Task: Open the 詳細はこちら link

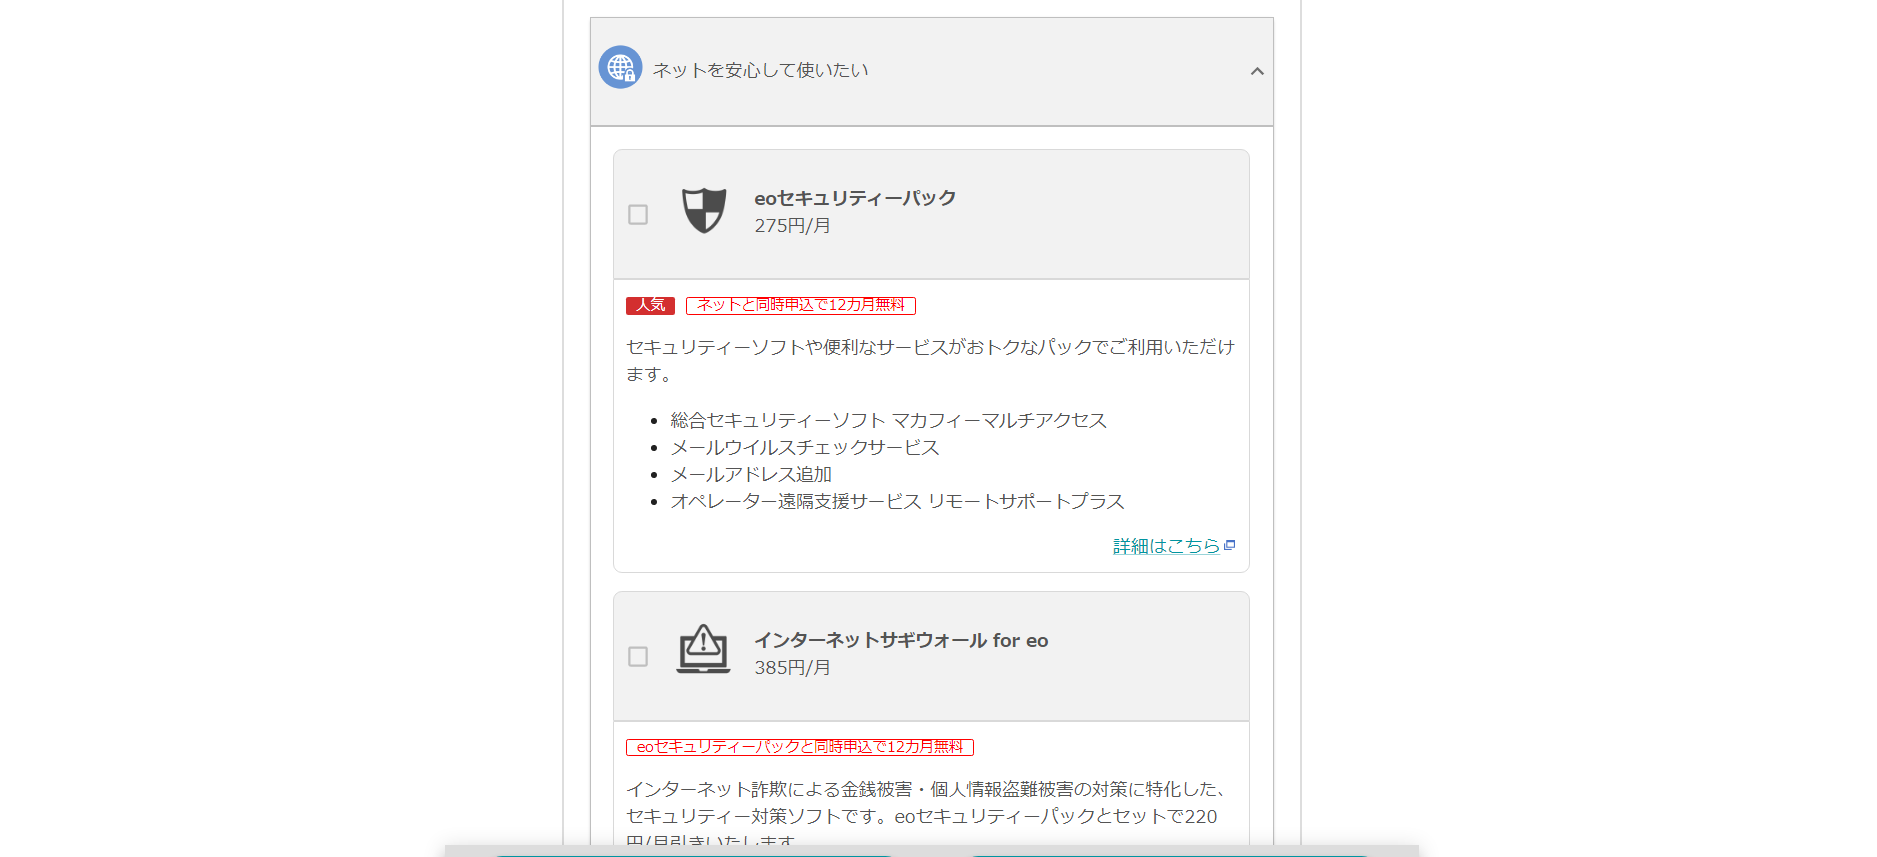Action: click(1166, 546)
